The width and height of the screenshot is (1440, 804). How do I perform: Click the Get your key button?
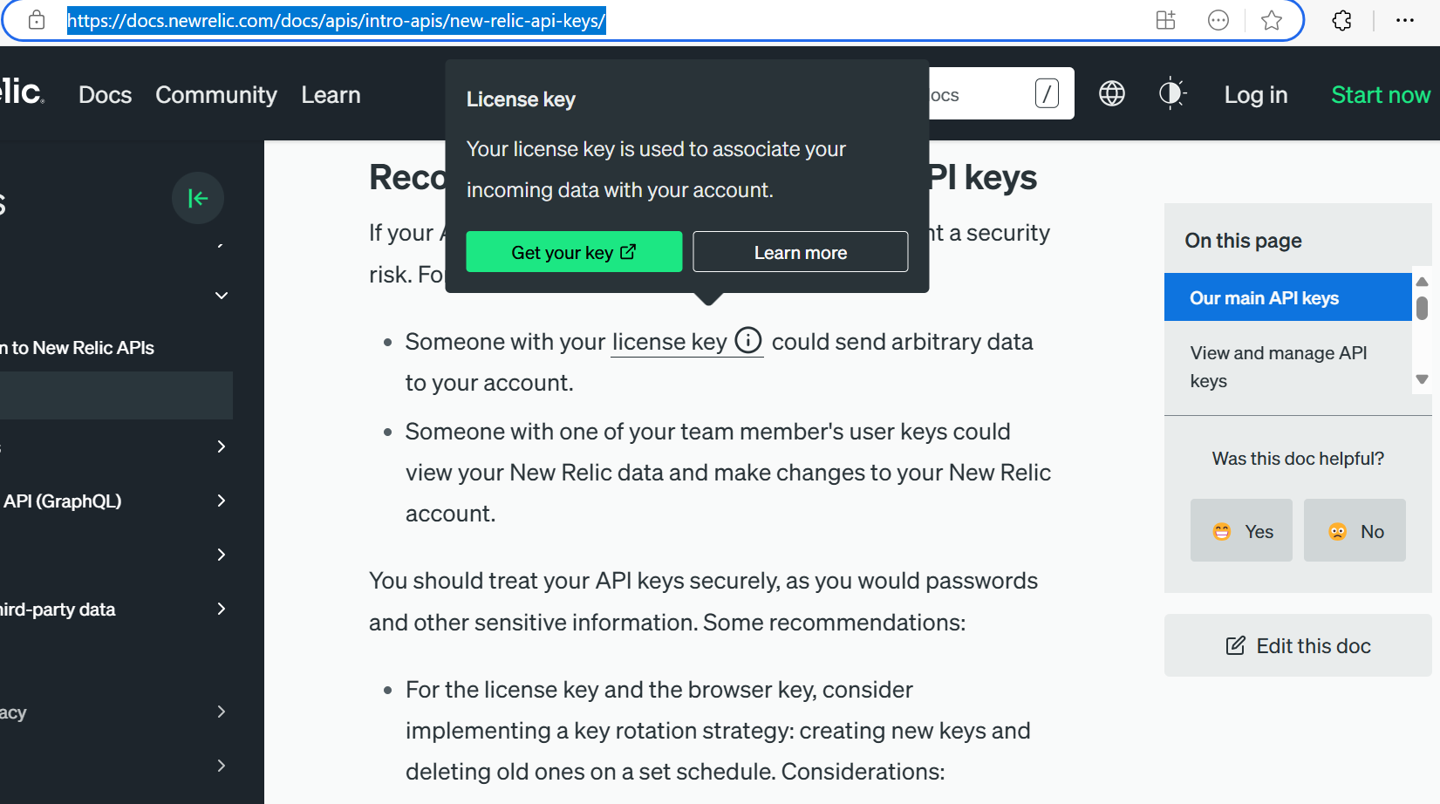pos(573,251)
